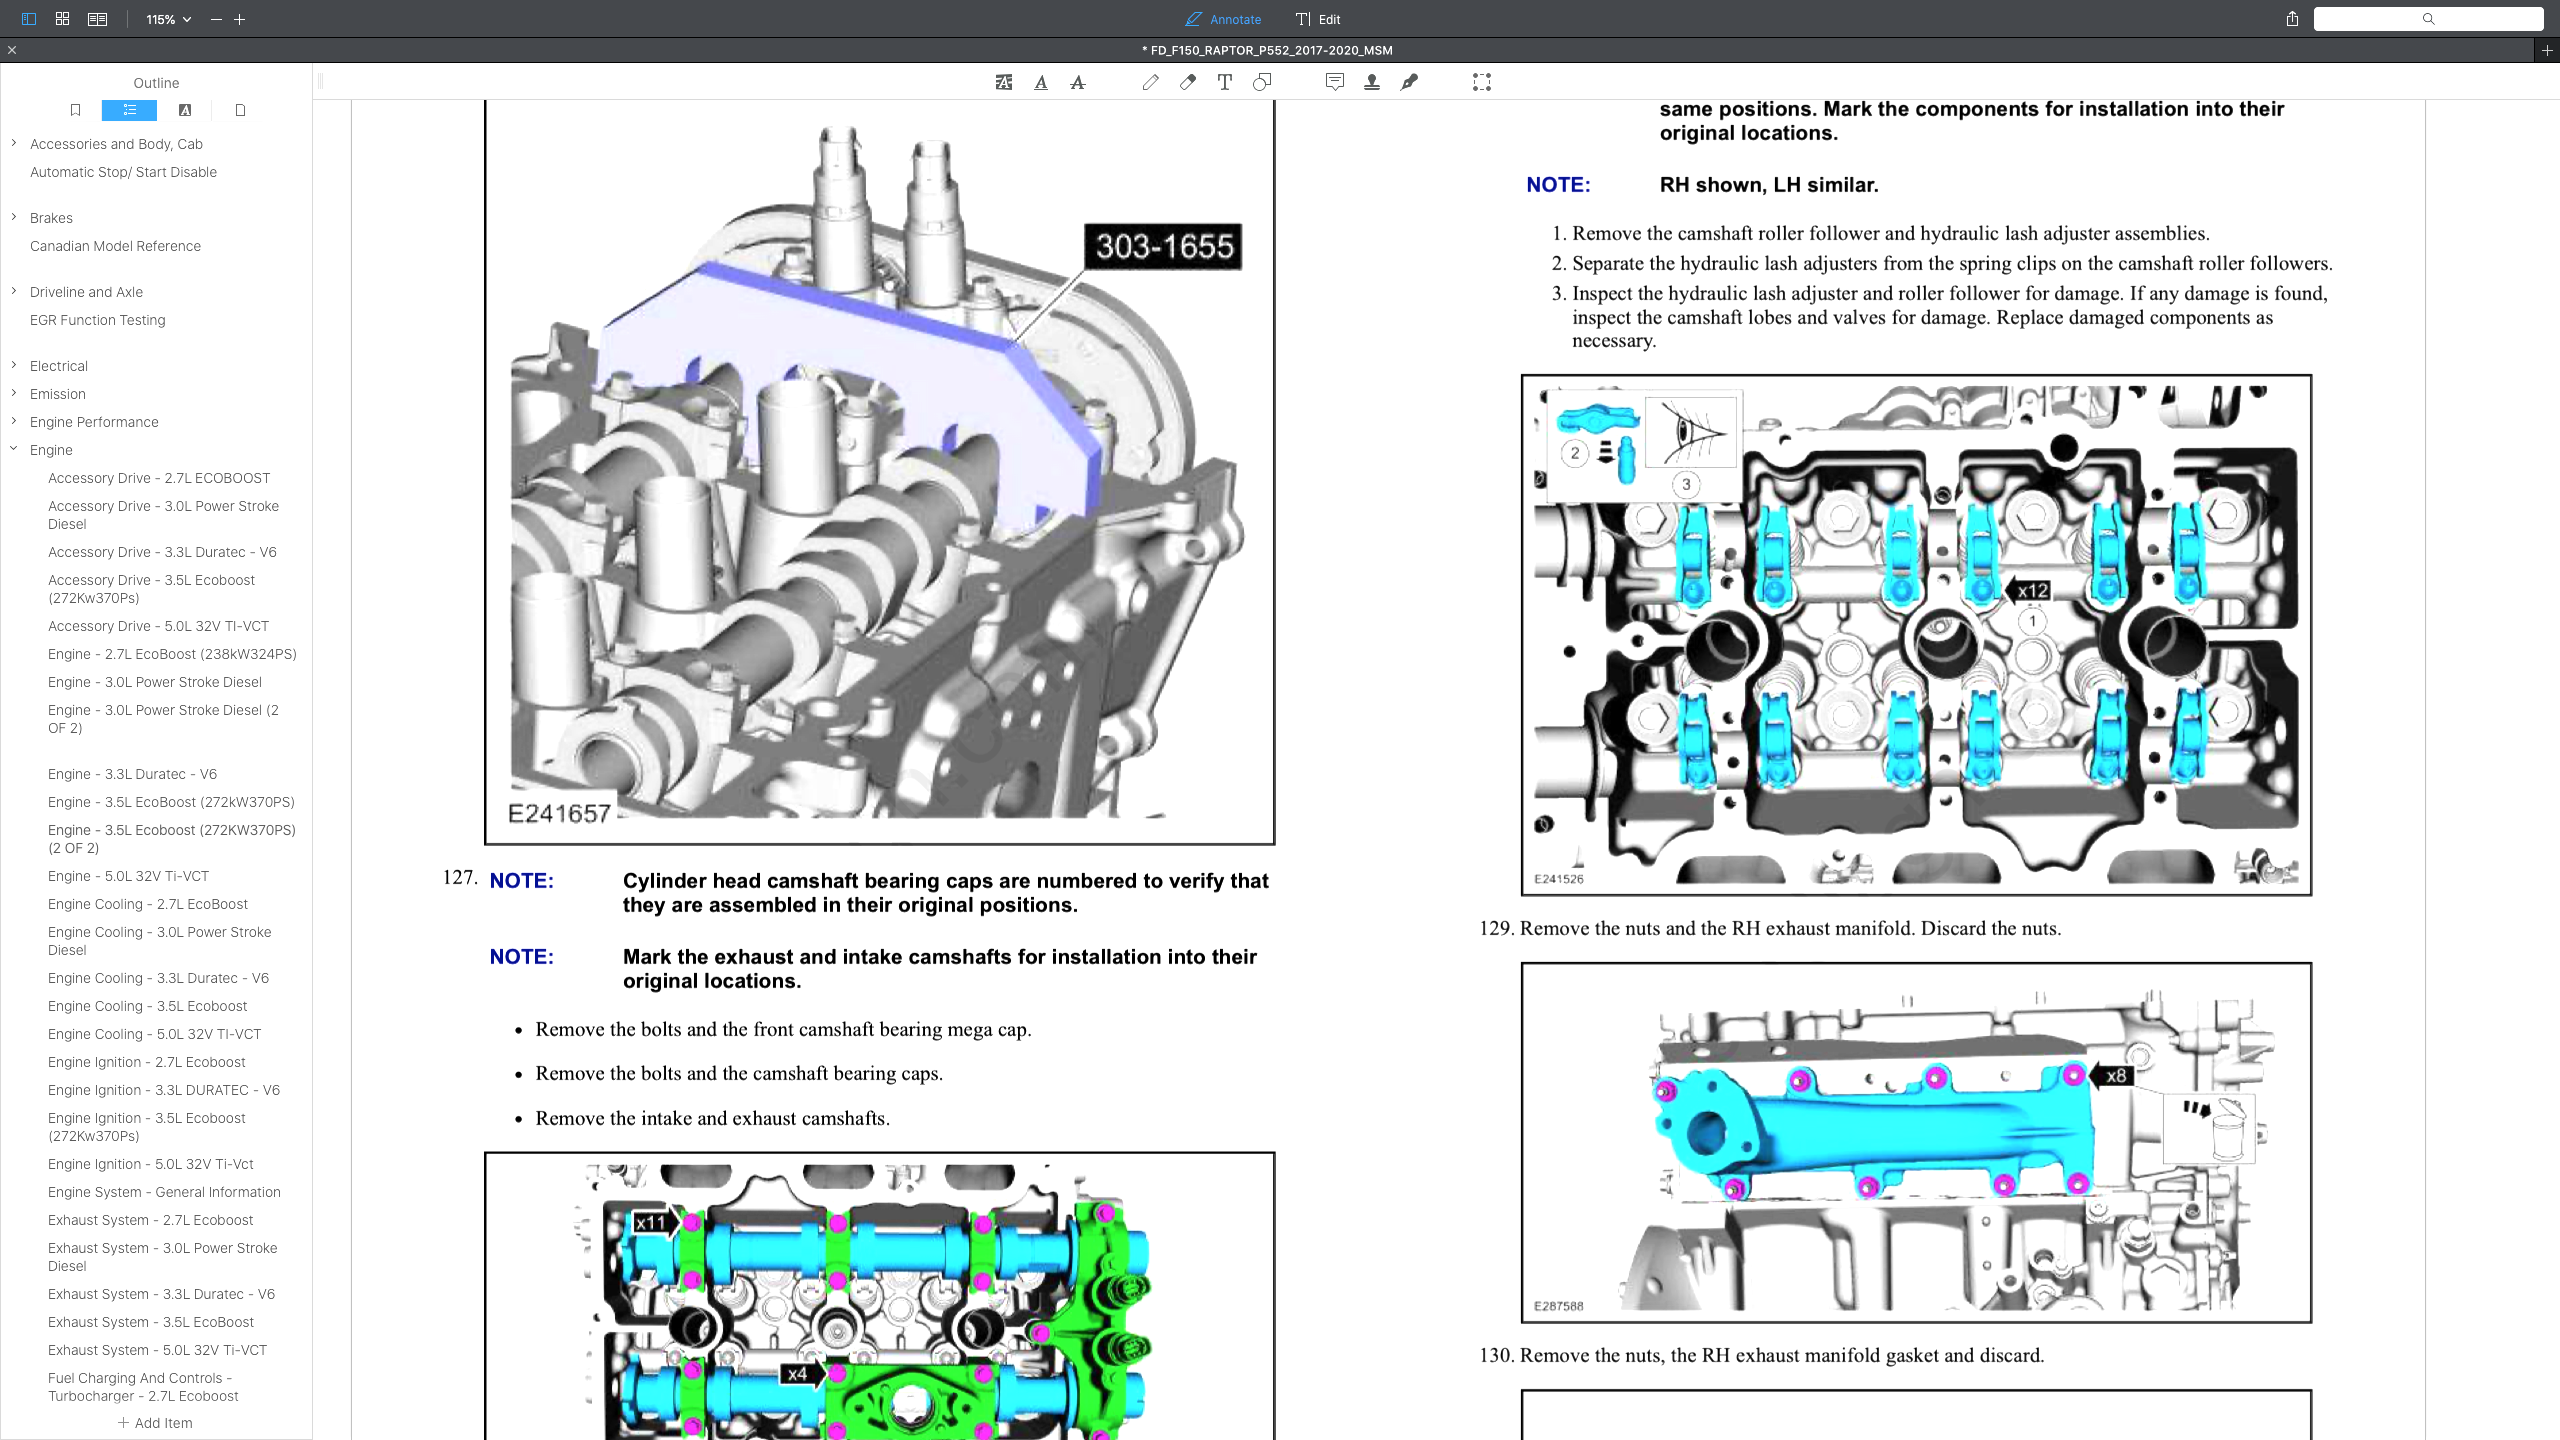Show bookmarks in the sidebar
2560x1440 pixels.
[75, 110]
